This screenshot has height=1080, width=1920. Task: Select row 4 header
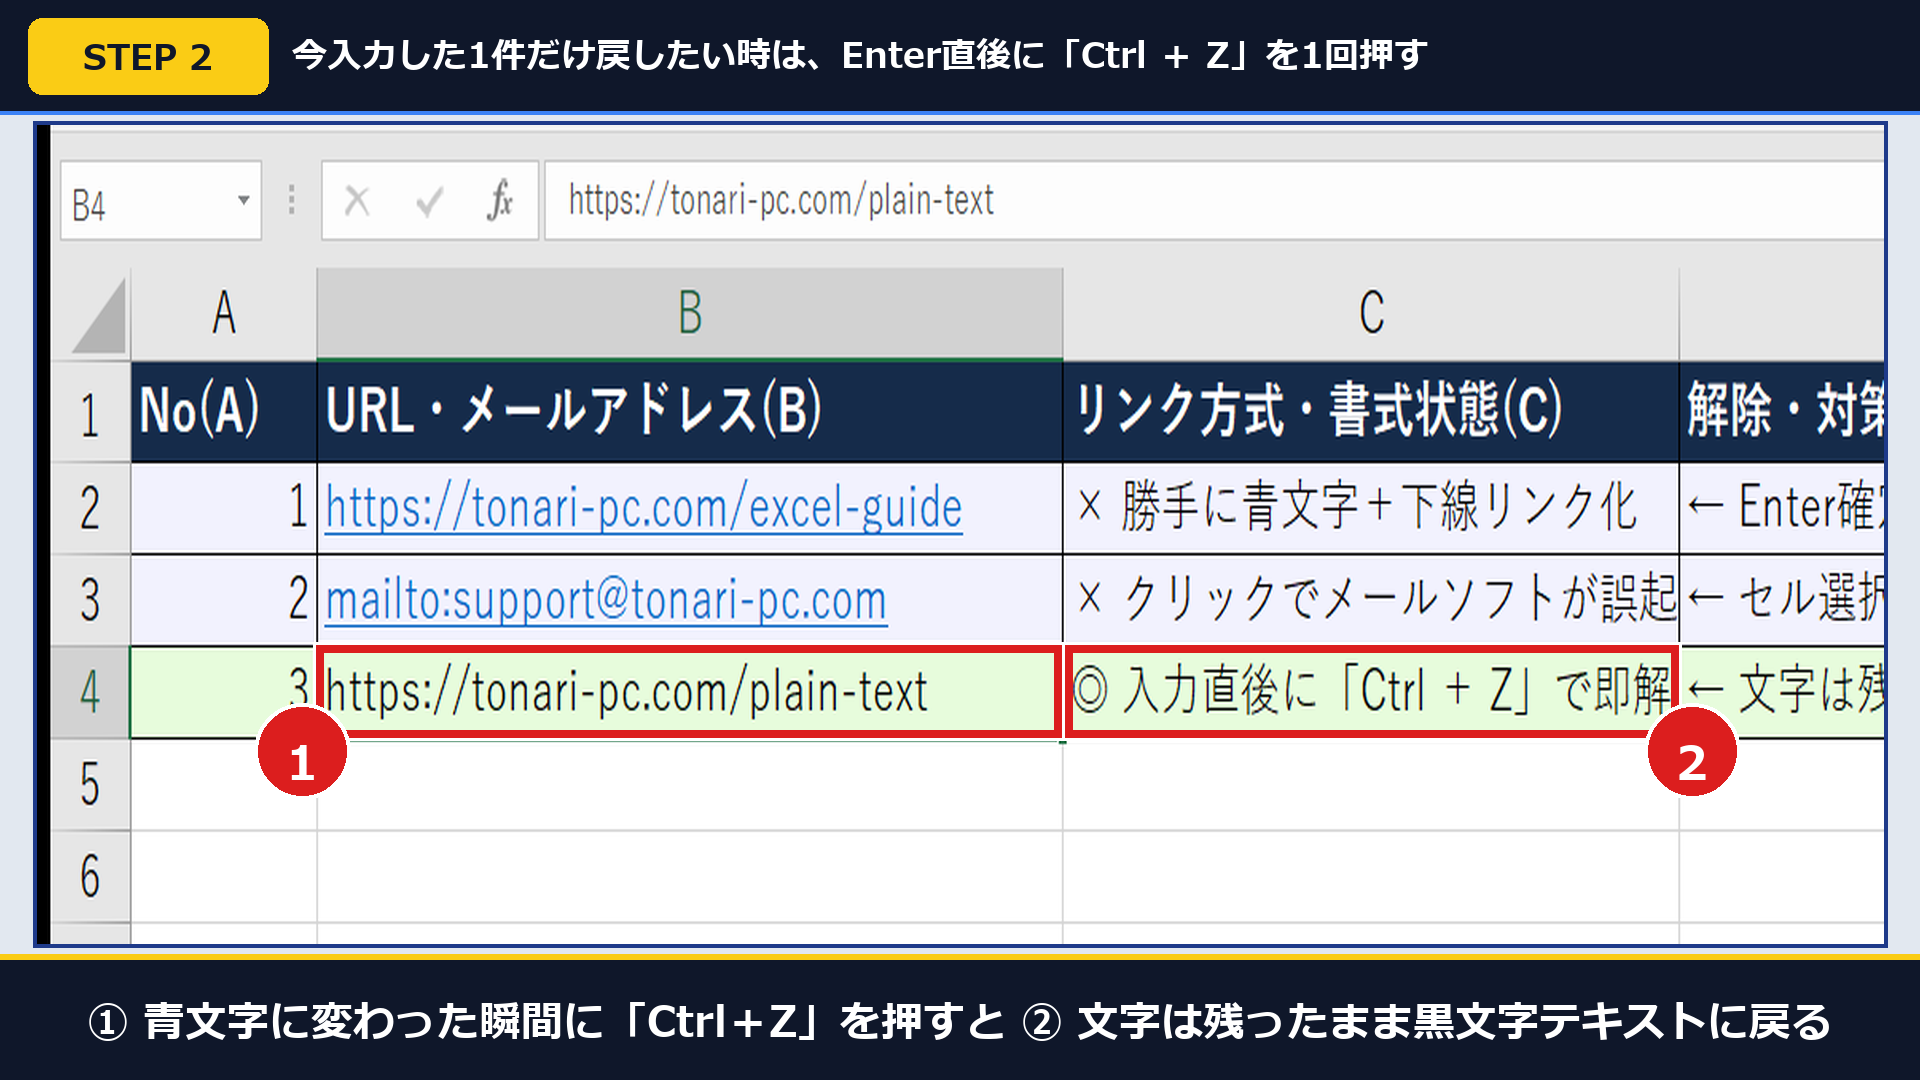tap(90, 692)
